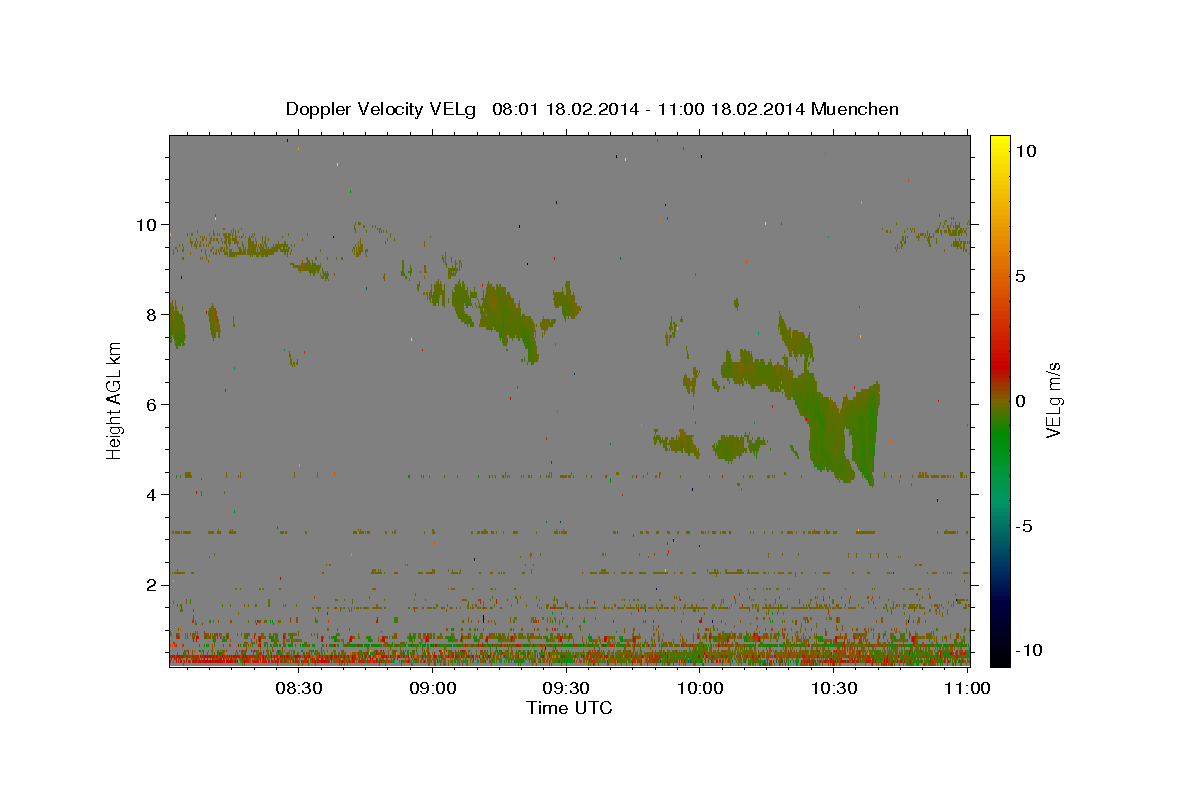Click the colorbar value label 5
Viewport: 1200px width, 800px height.
tap(1020, 276)
